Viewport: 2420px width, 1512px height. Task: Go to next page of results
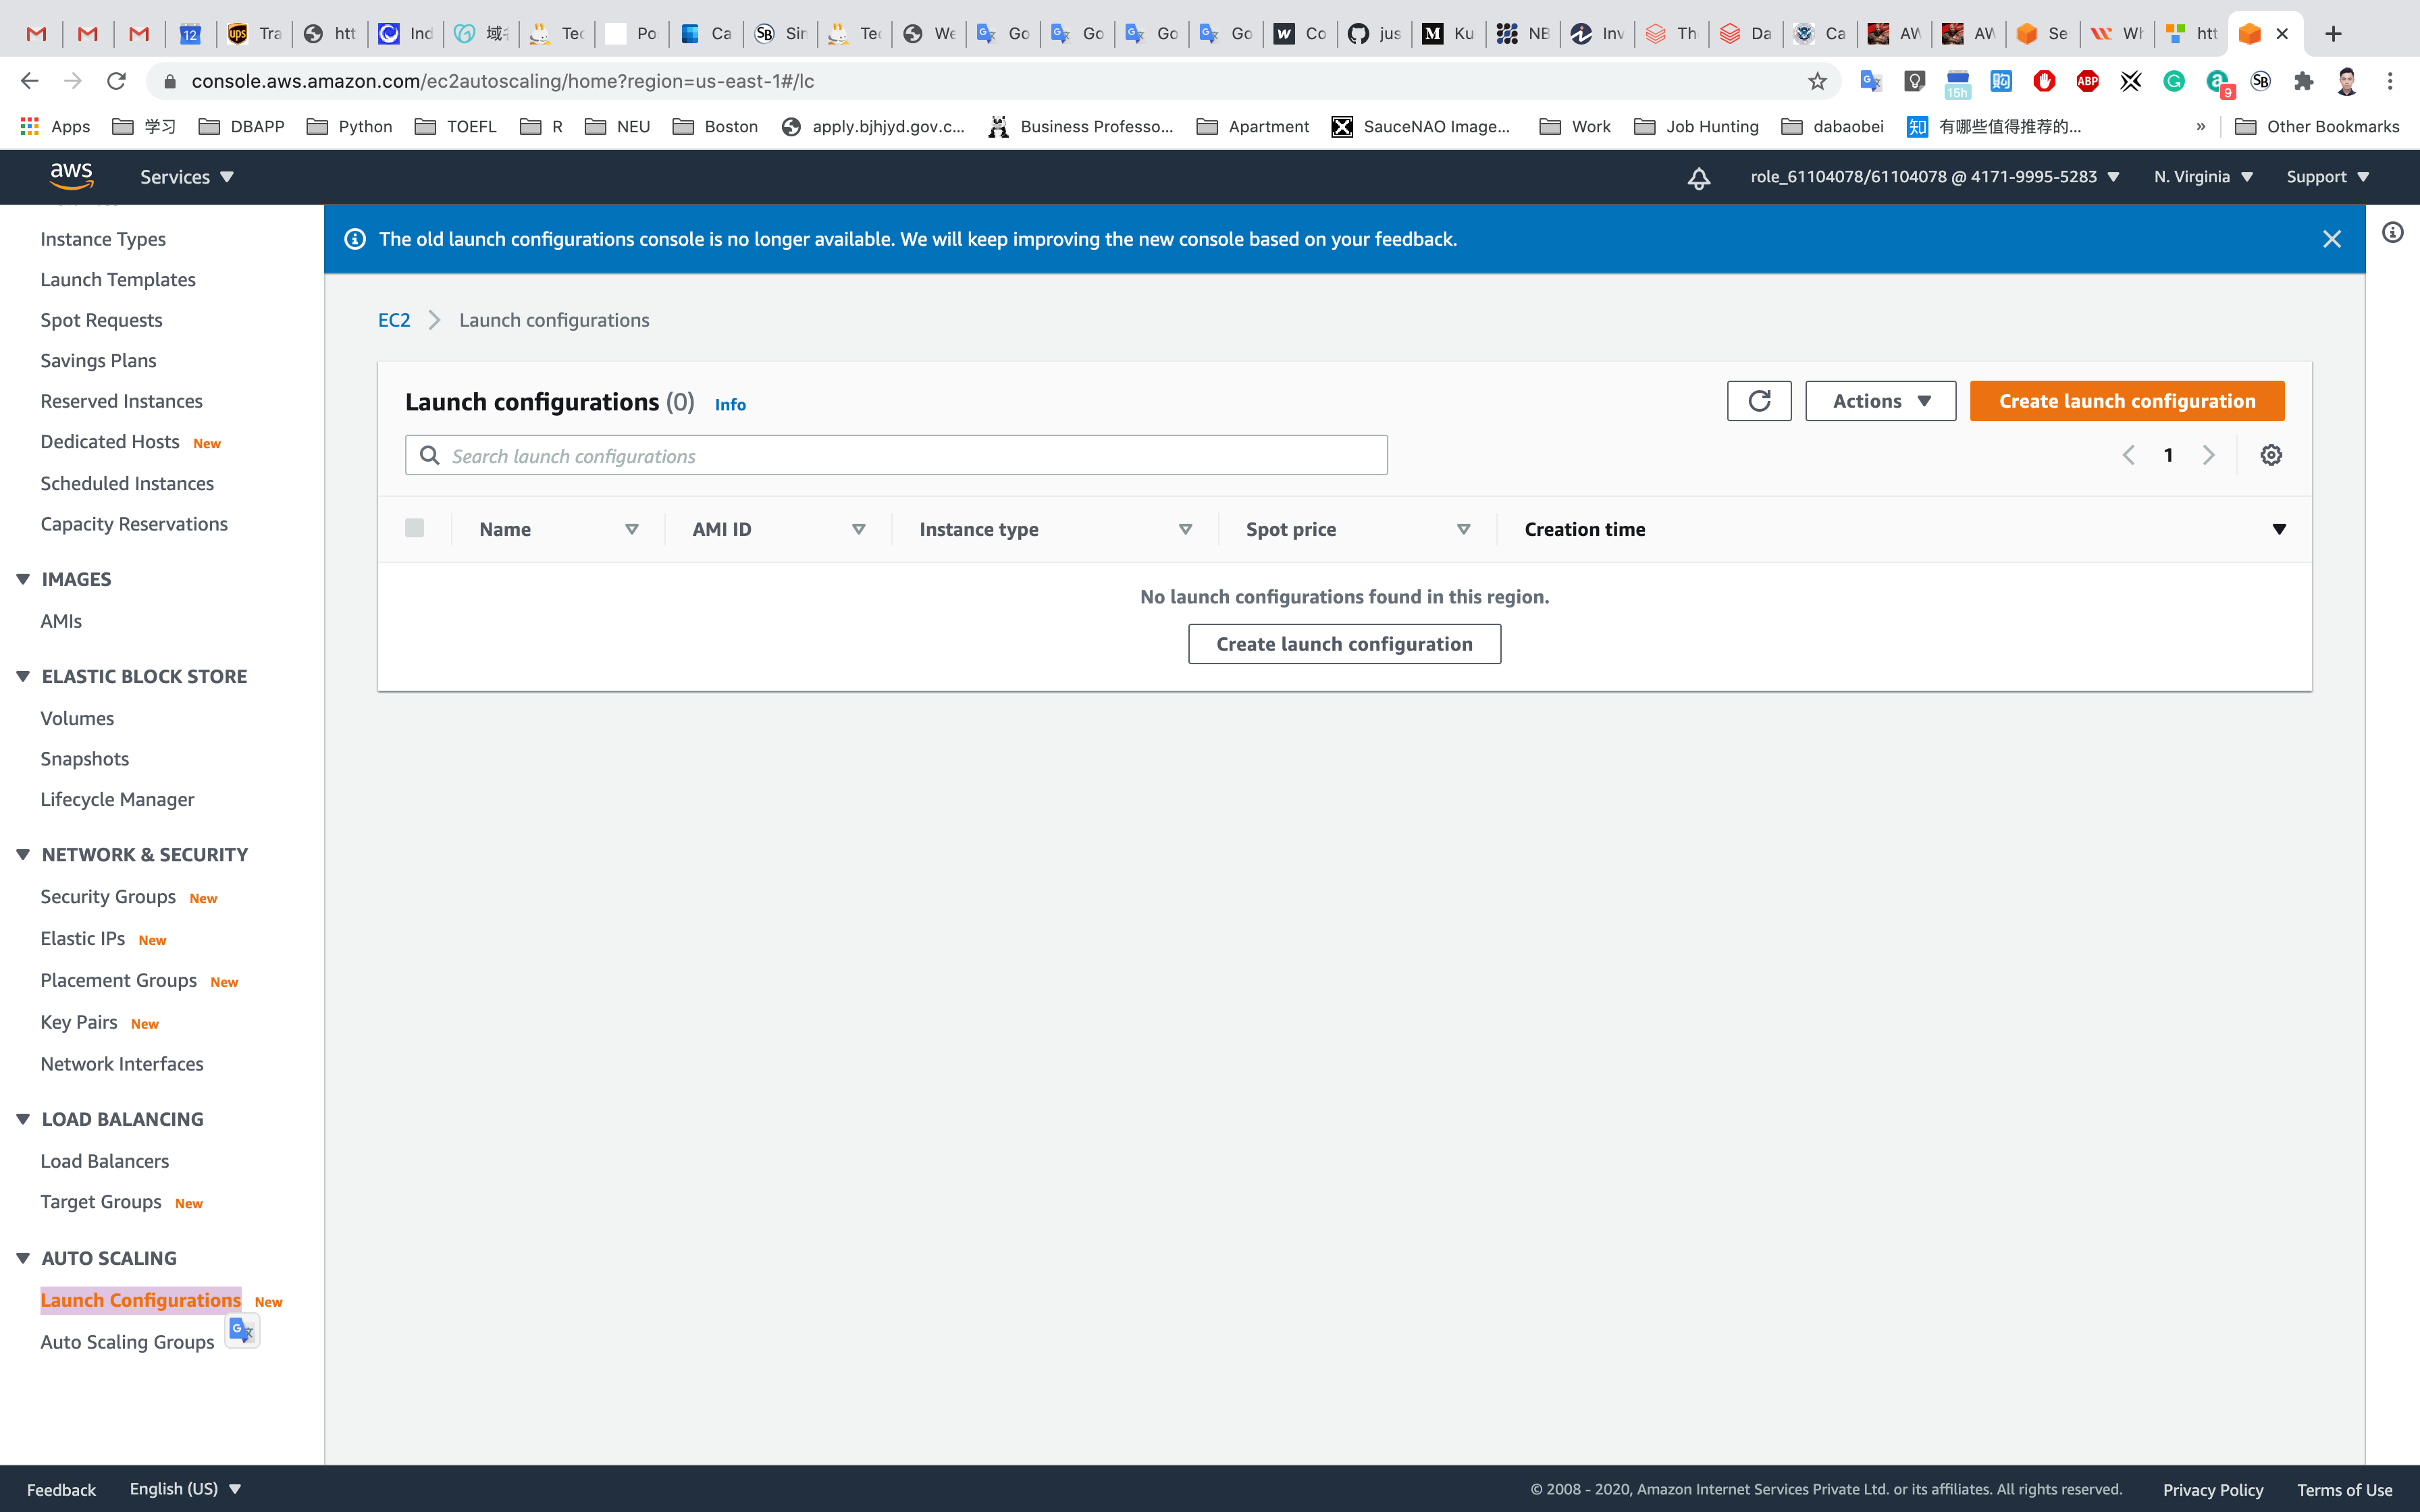[2208, 455]
